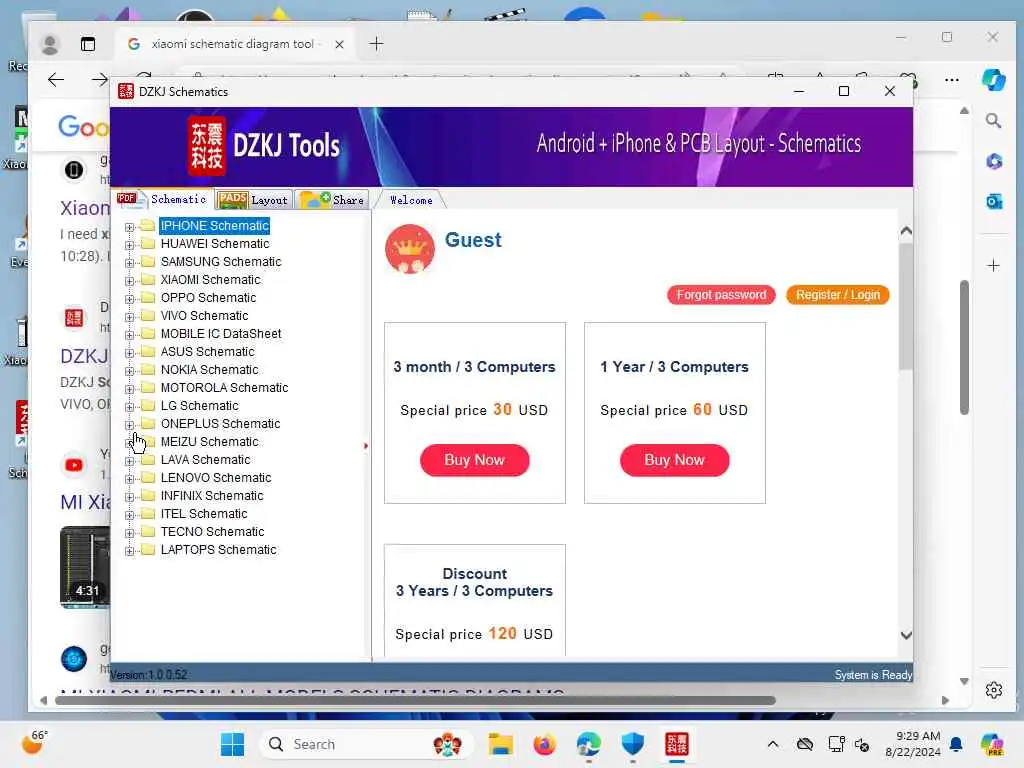Expand the MOBILE IC DataSheet node
Viewport: 1024px width, 768px height.
129,335
